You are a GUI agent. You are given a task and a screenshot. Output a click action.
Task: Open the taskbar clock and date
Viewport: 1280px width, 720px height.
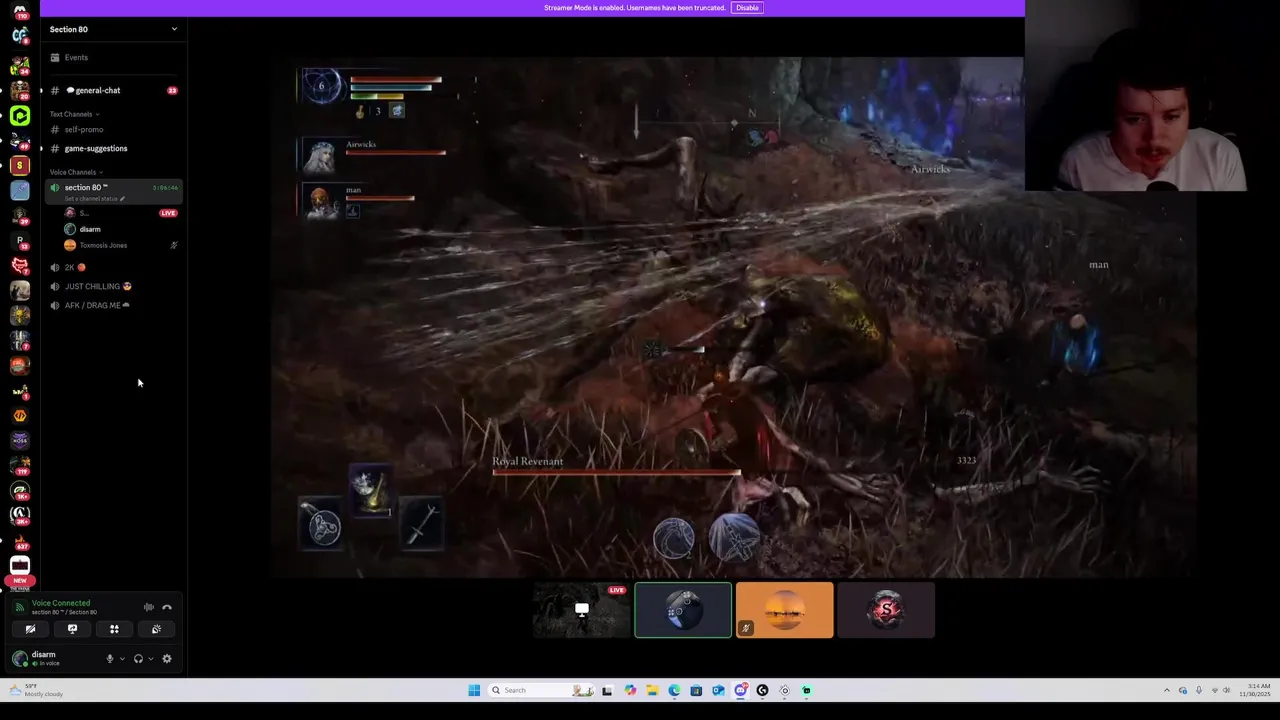1254,690
